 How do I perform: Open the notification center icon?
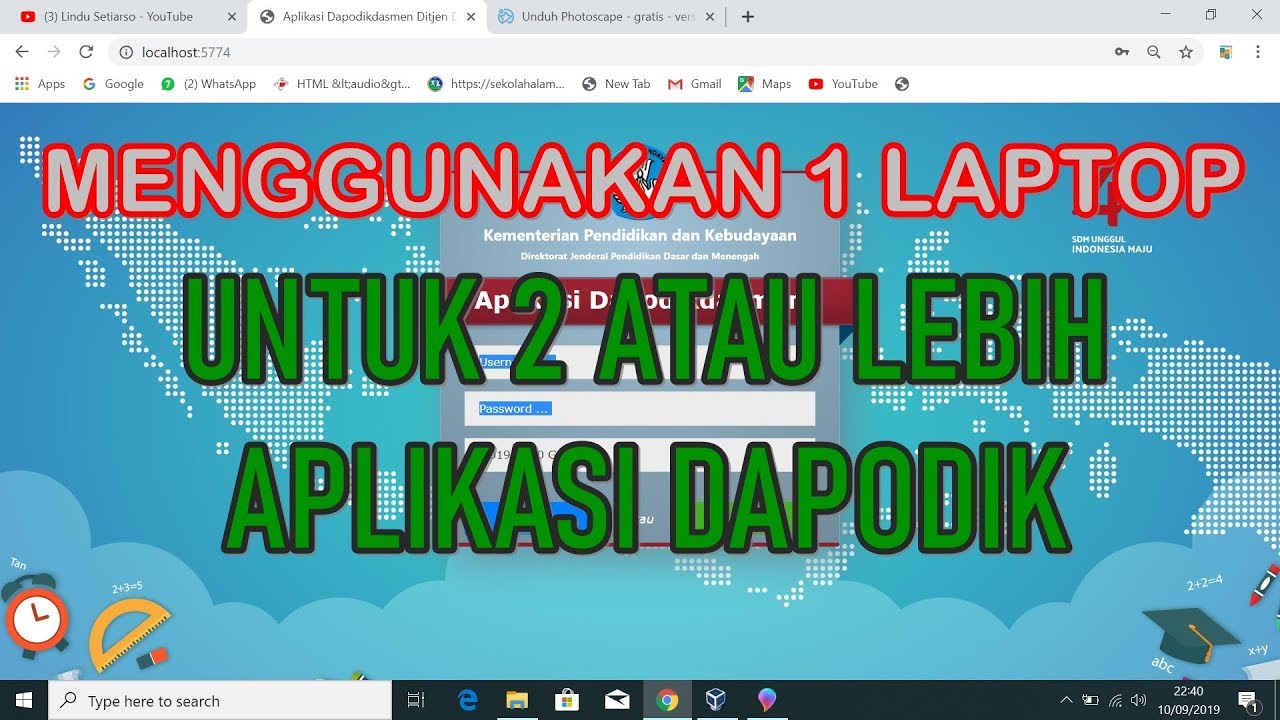point(1248,700)
